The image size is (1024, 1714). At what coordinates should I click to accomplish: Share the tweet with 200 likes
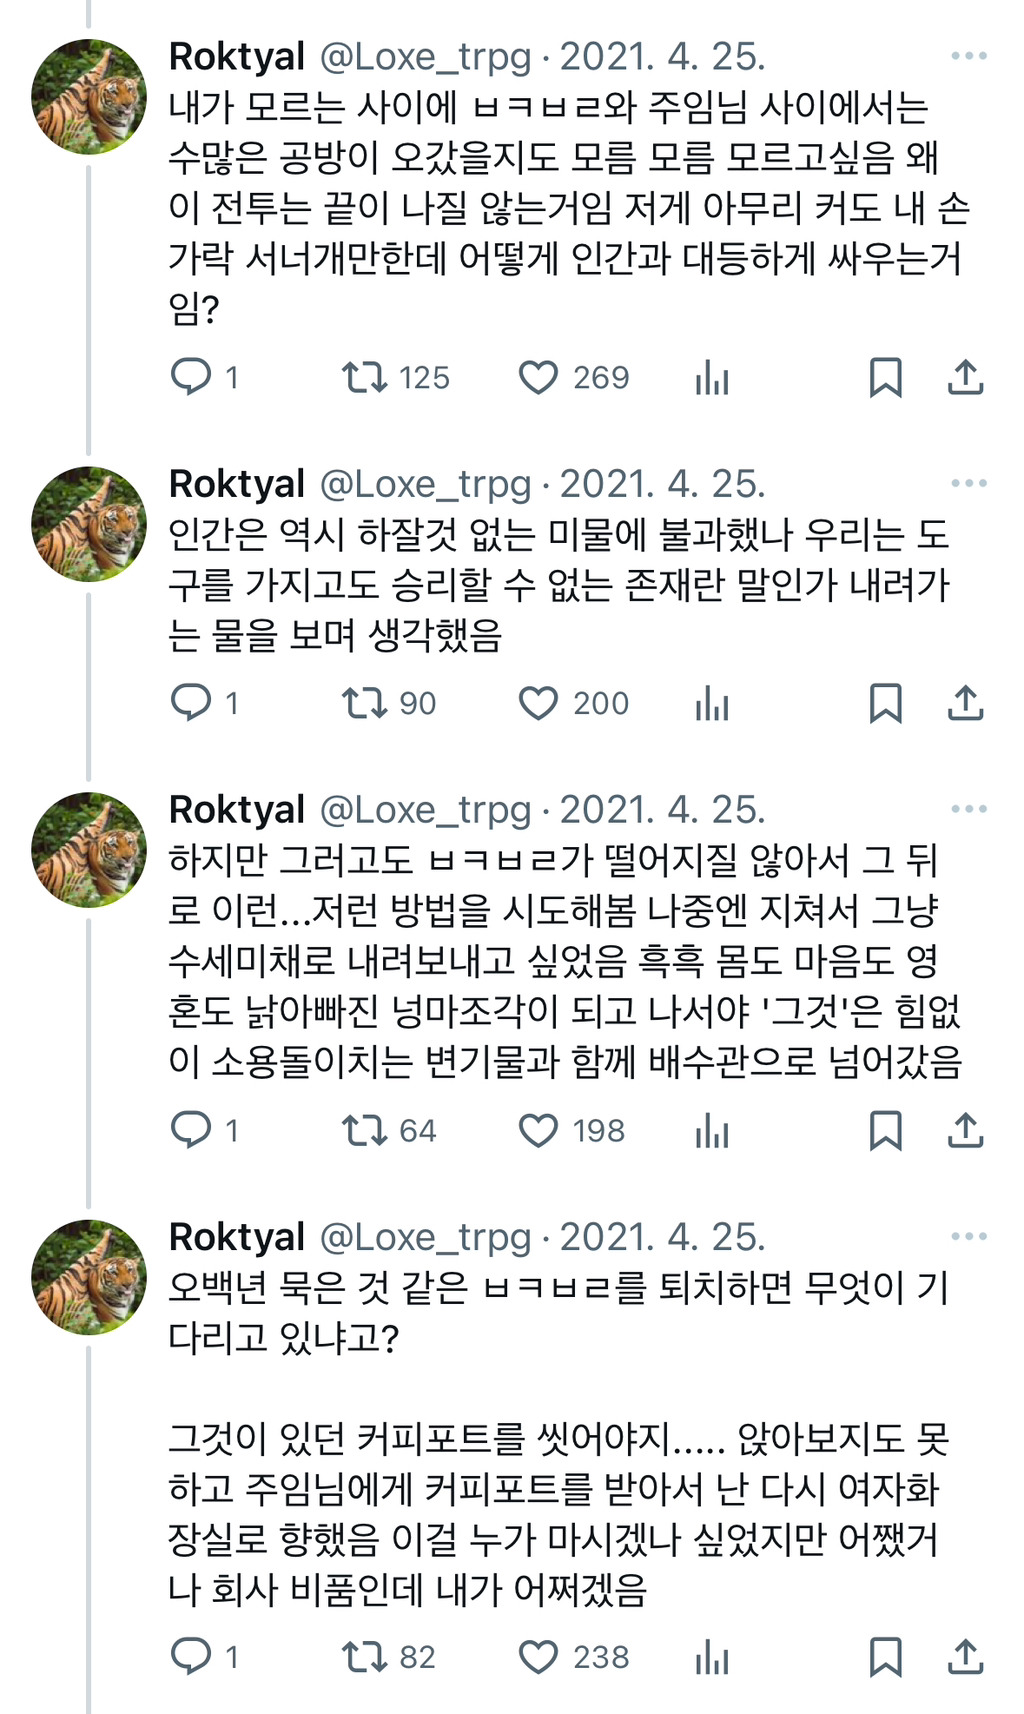point(965,703)
